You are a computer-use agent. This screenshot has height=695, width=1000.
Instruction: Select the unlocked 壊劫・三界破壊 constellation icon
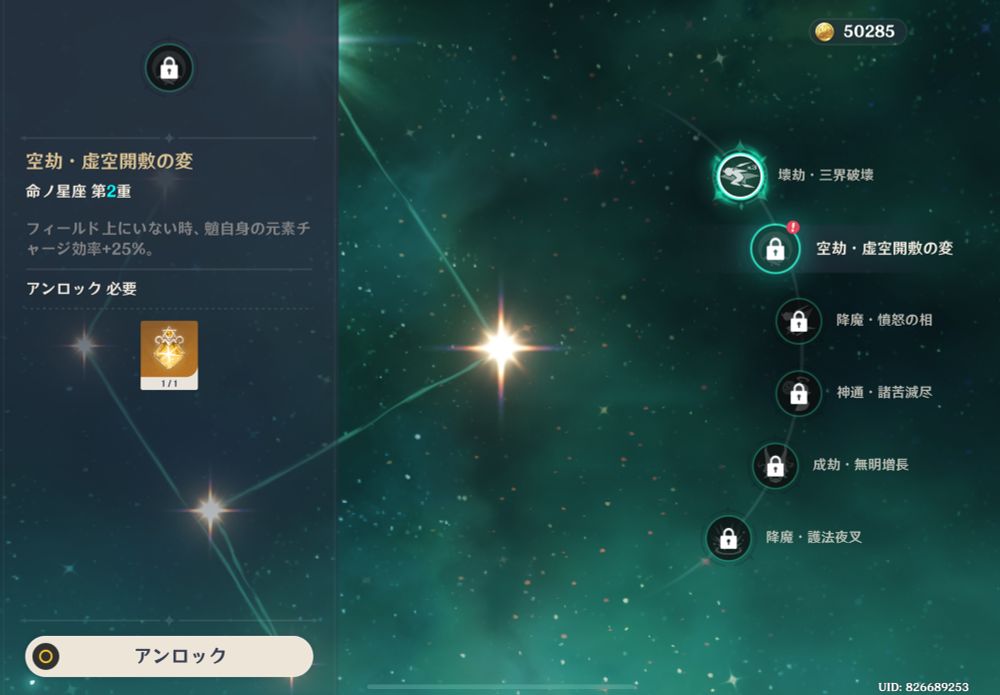740,176
